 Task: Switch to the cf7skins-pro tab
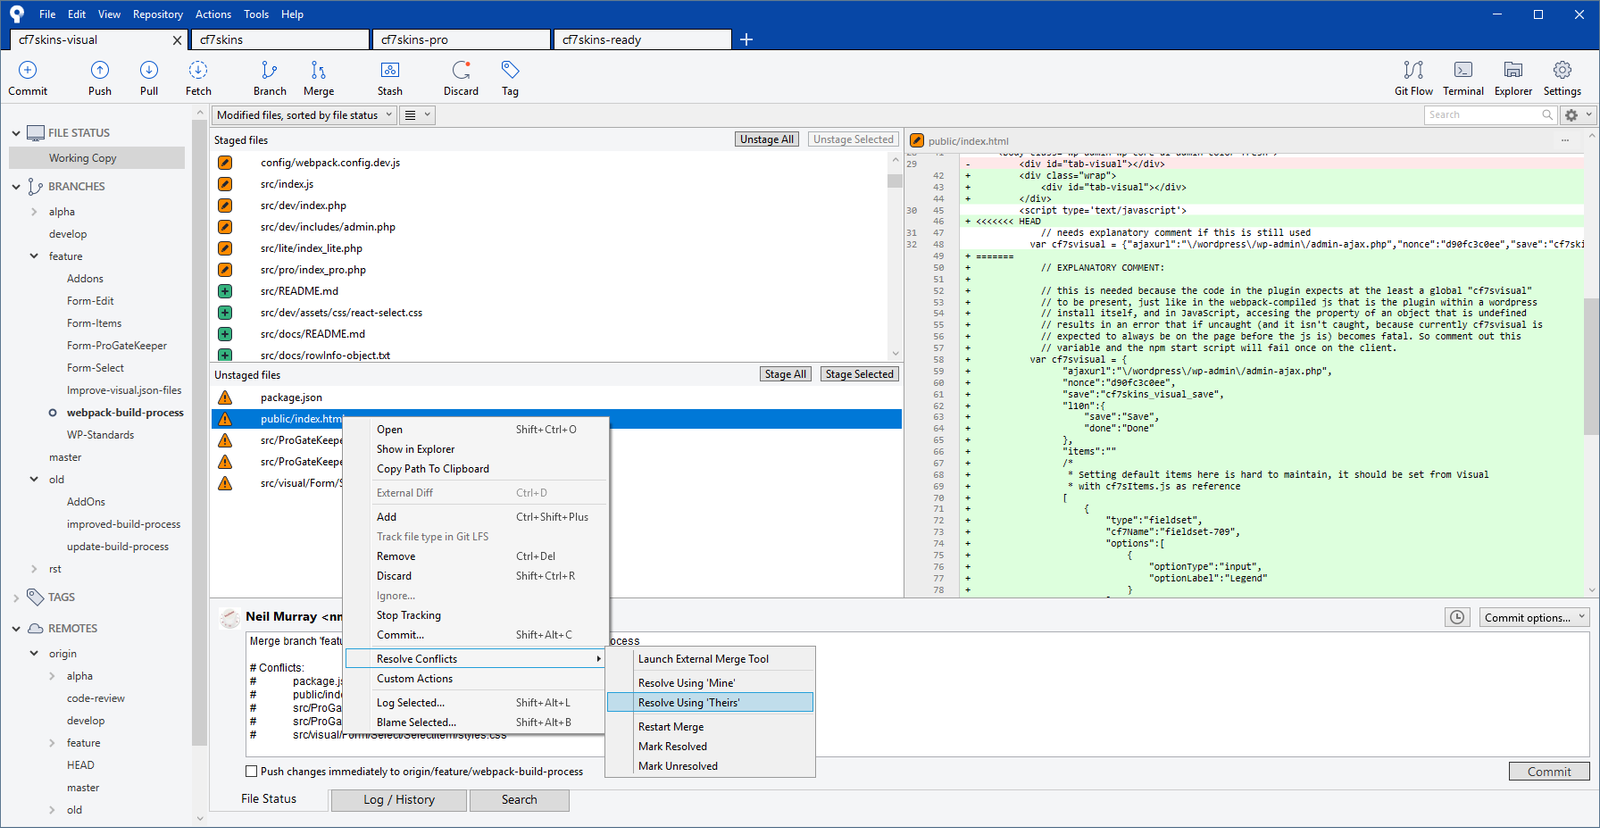[x=461, y=40]
